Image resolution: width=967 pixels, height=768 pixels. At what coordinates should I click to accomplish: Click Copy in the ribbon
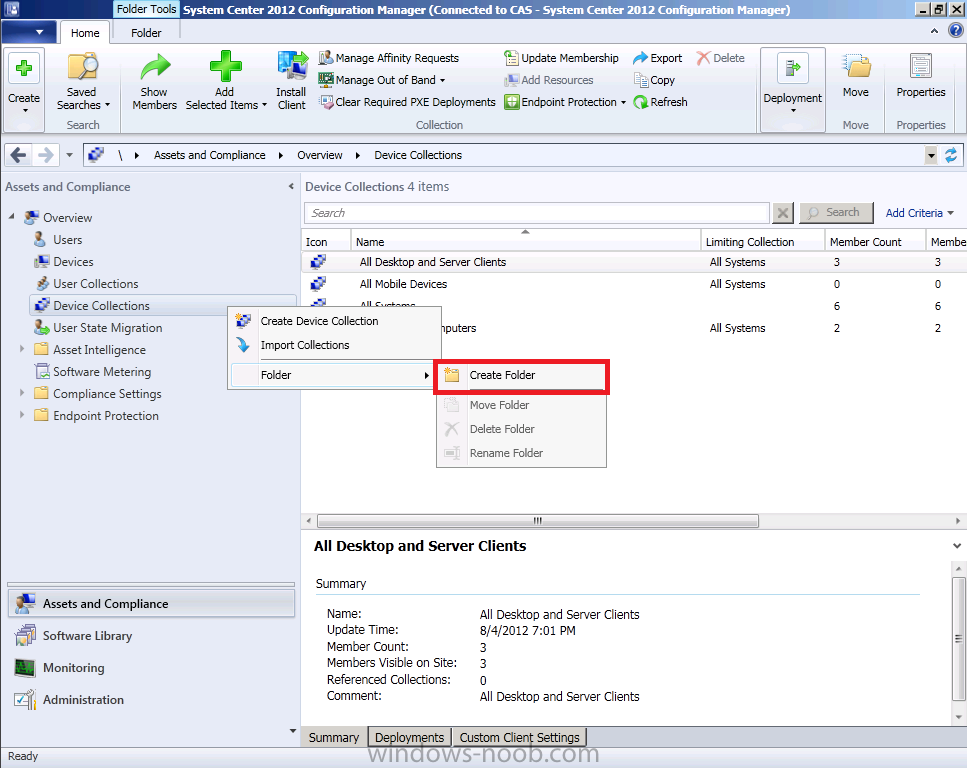tap(654, 80)
